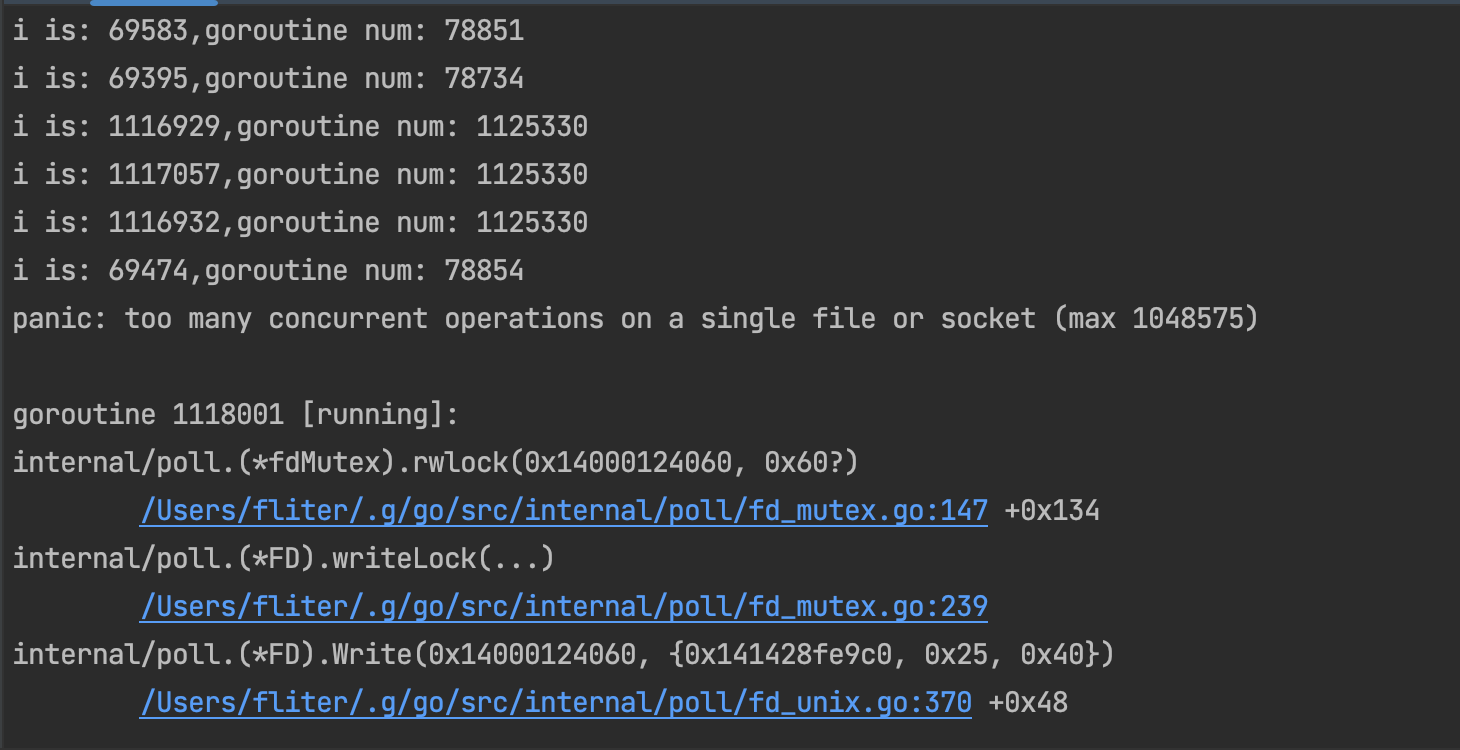Viewport: 1460px width, 750px height.
Task: Click the blank line below the panic message
Action: 730,367
